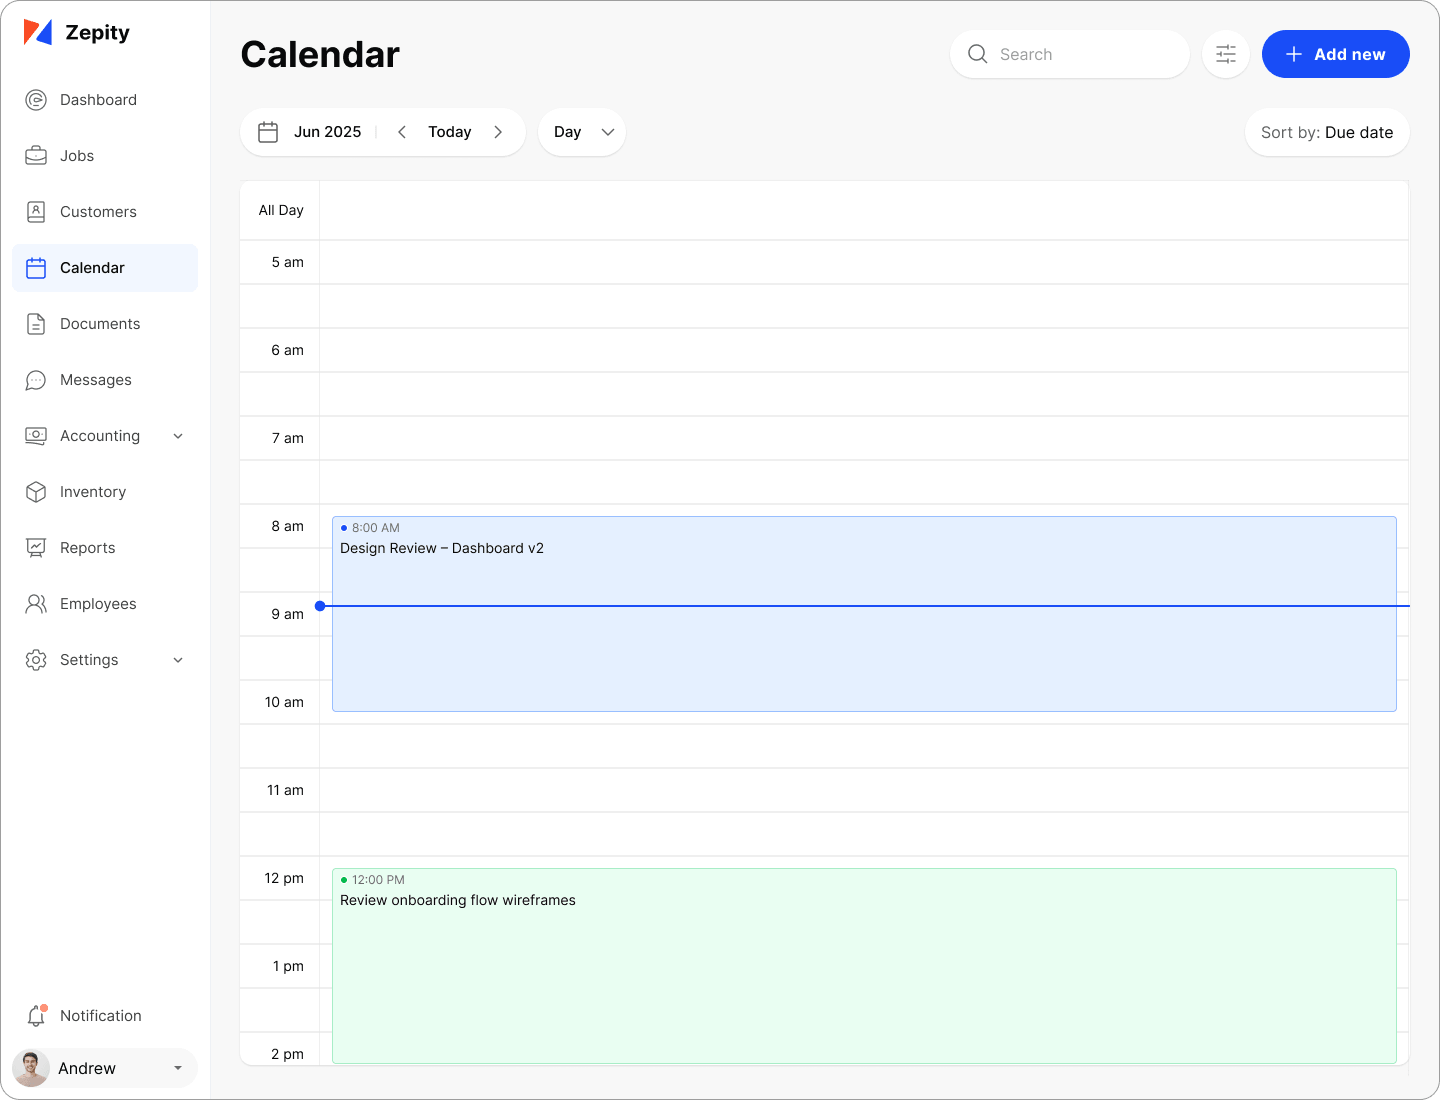Expand the Settings submenu chevron

click(178, 660)
